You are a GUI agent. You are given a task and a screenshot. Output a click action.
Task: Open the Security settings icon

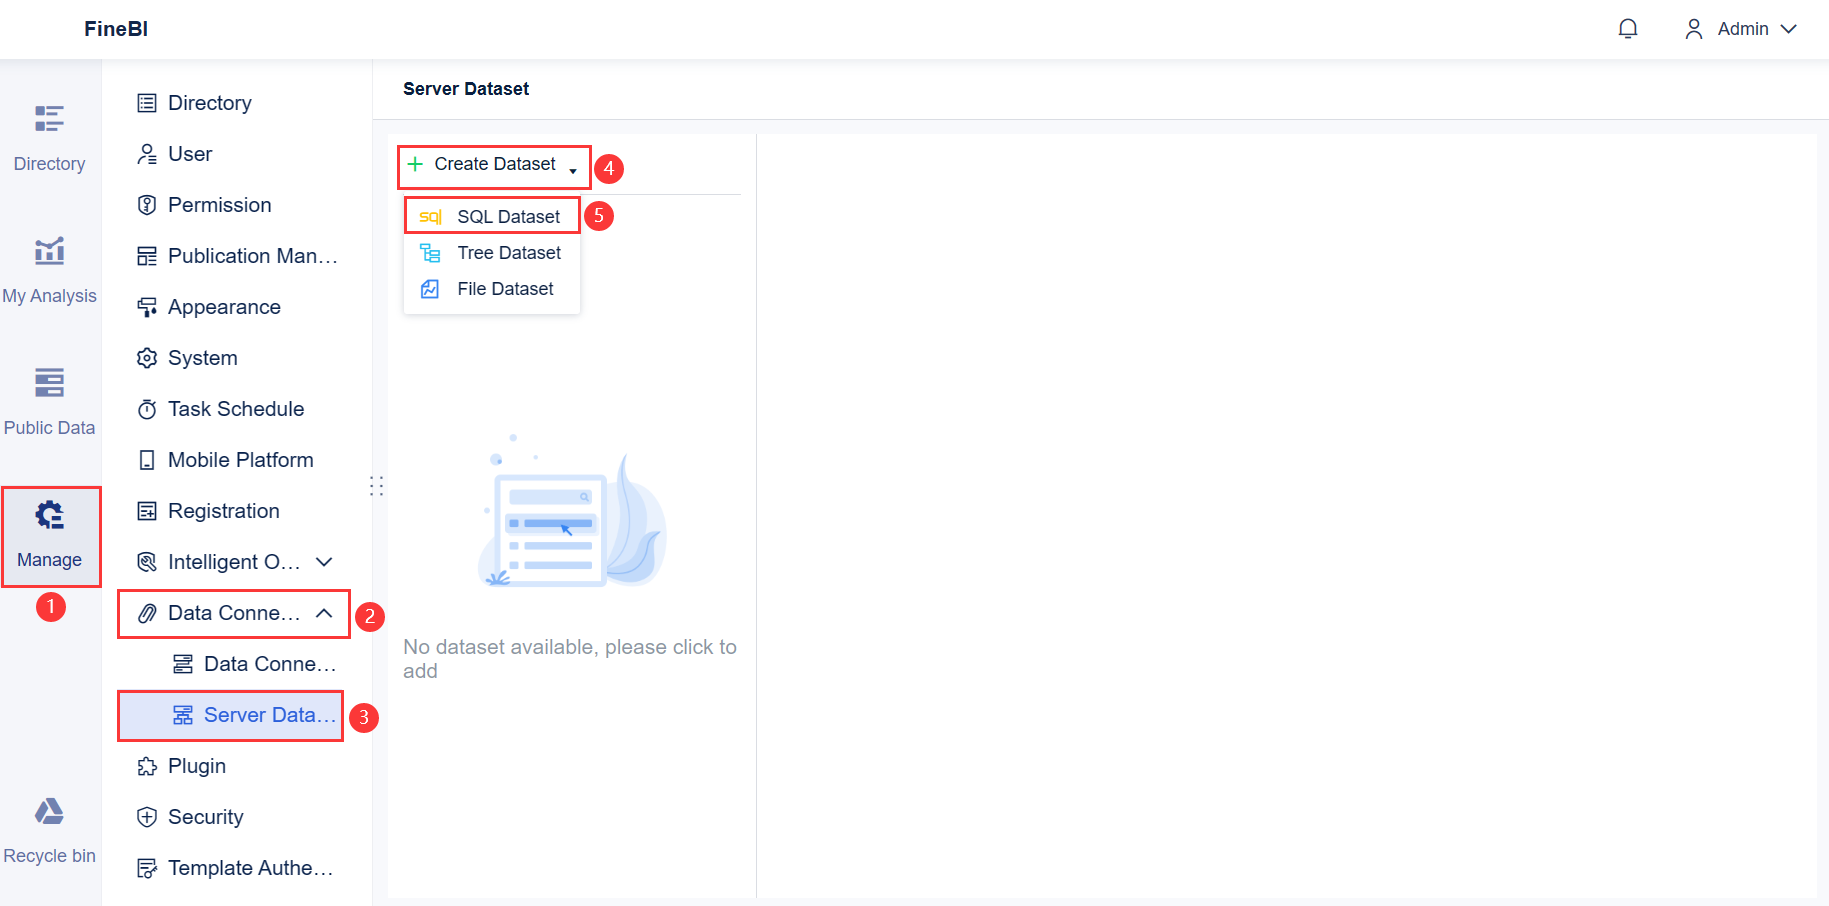(x=147, y=817)
